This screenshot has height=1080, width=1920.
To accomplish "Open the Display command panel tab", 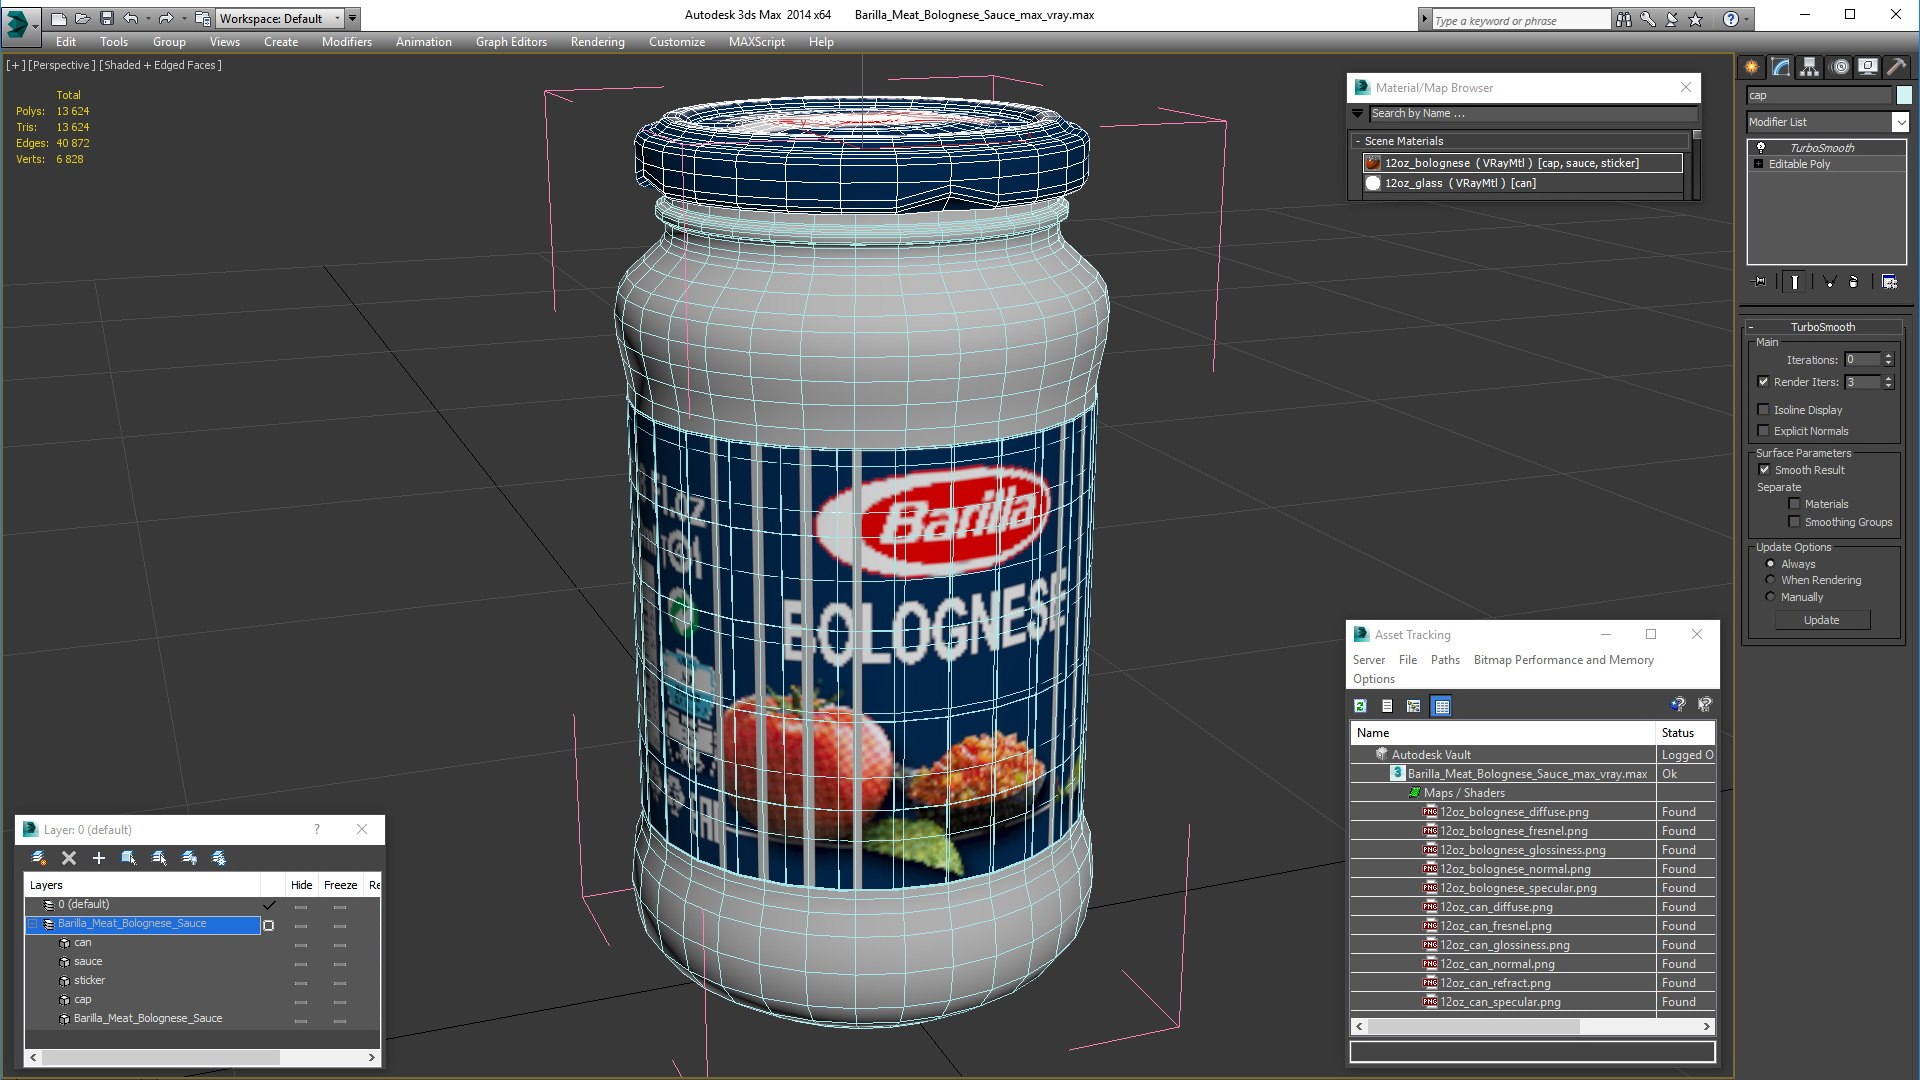I will click(x=1868, y=67).
